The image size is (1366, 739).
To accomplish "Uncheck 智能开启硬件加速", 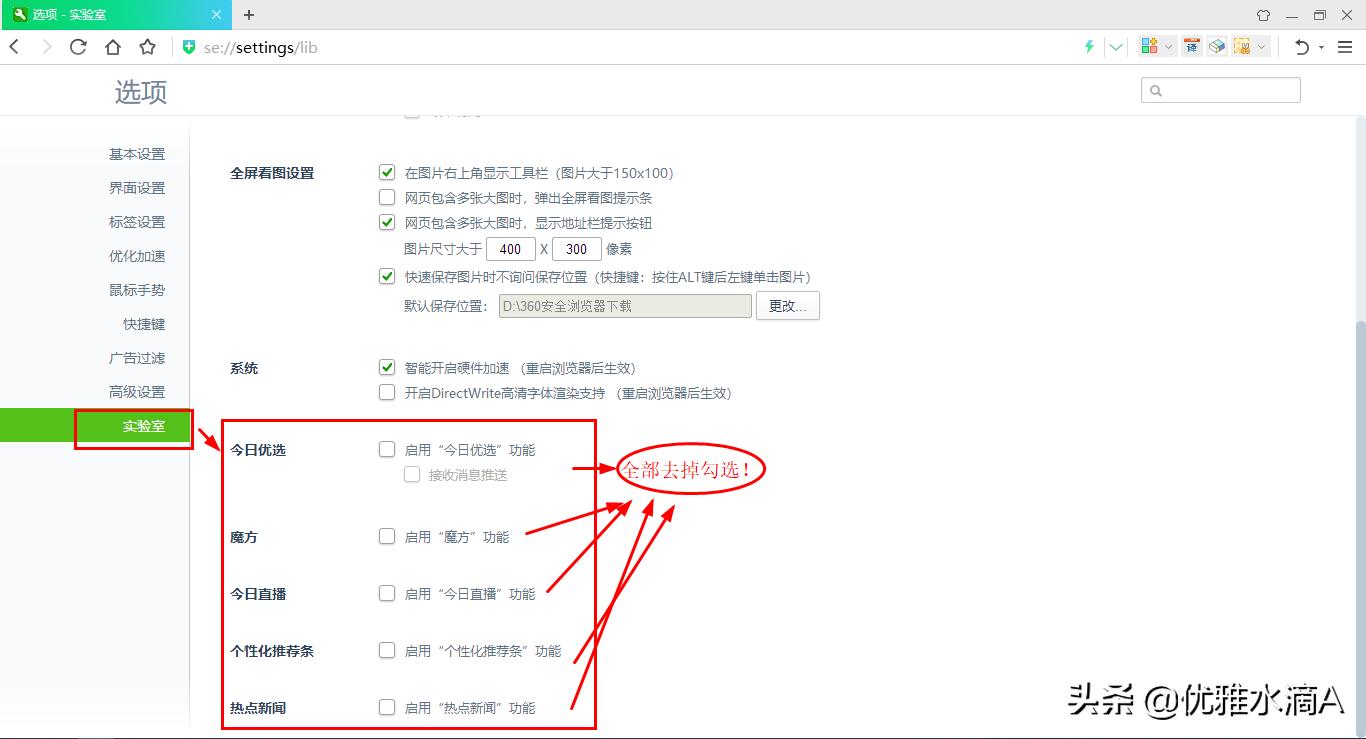I will click(387, 367).
